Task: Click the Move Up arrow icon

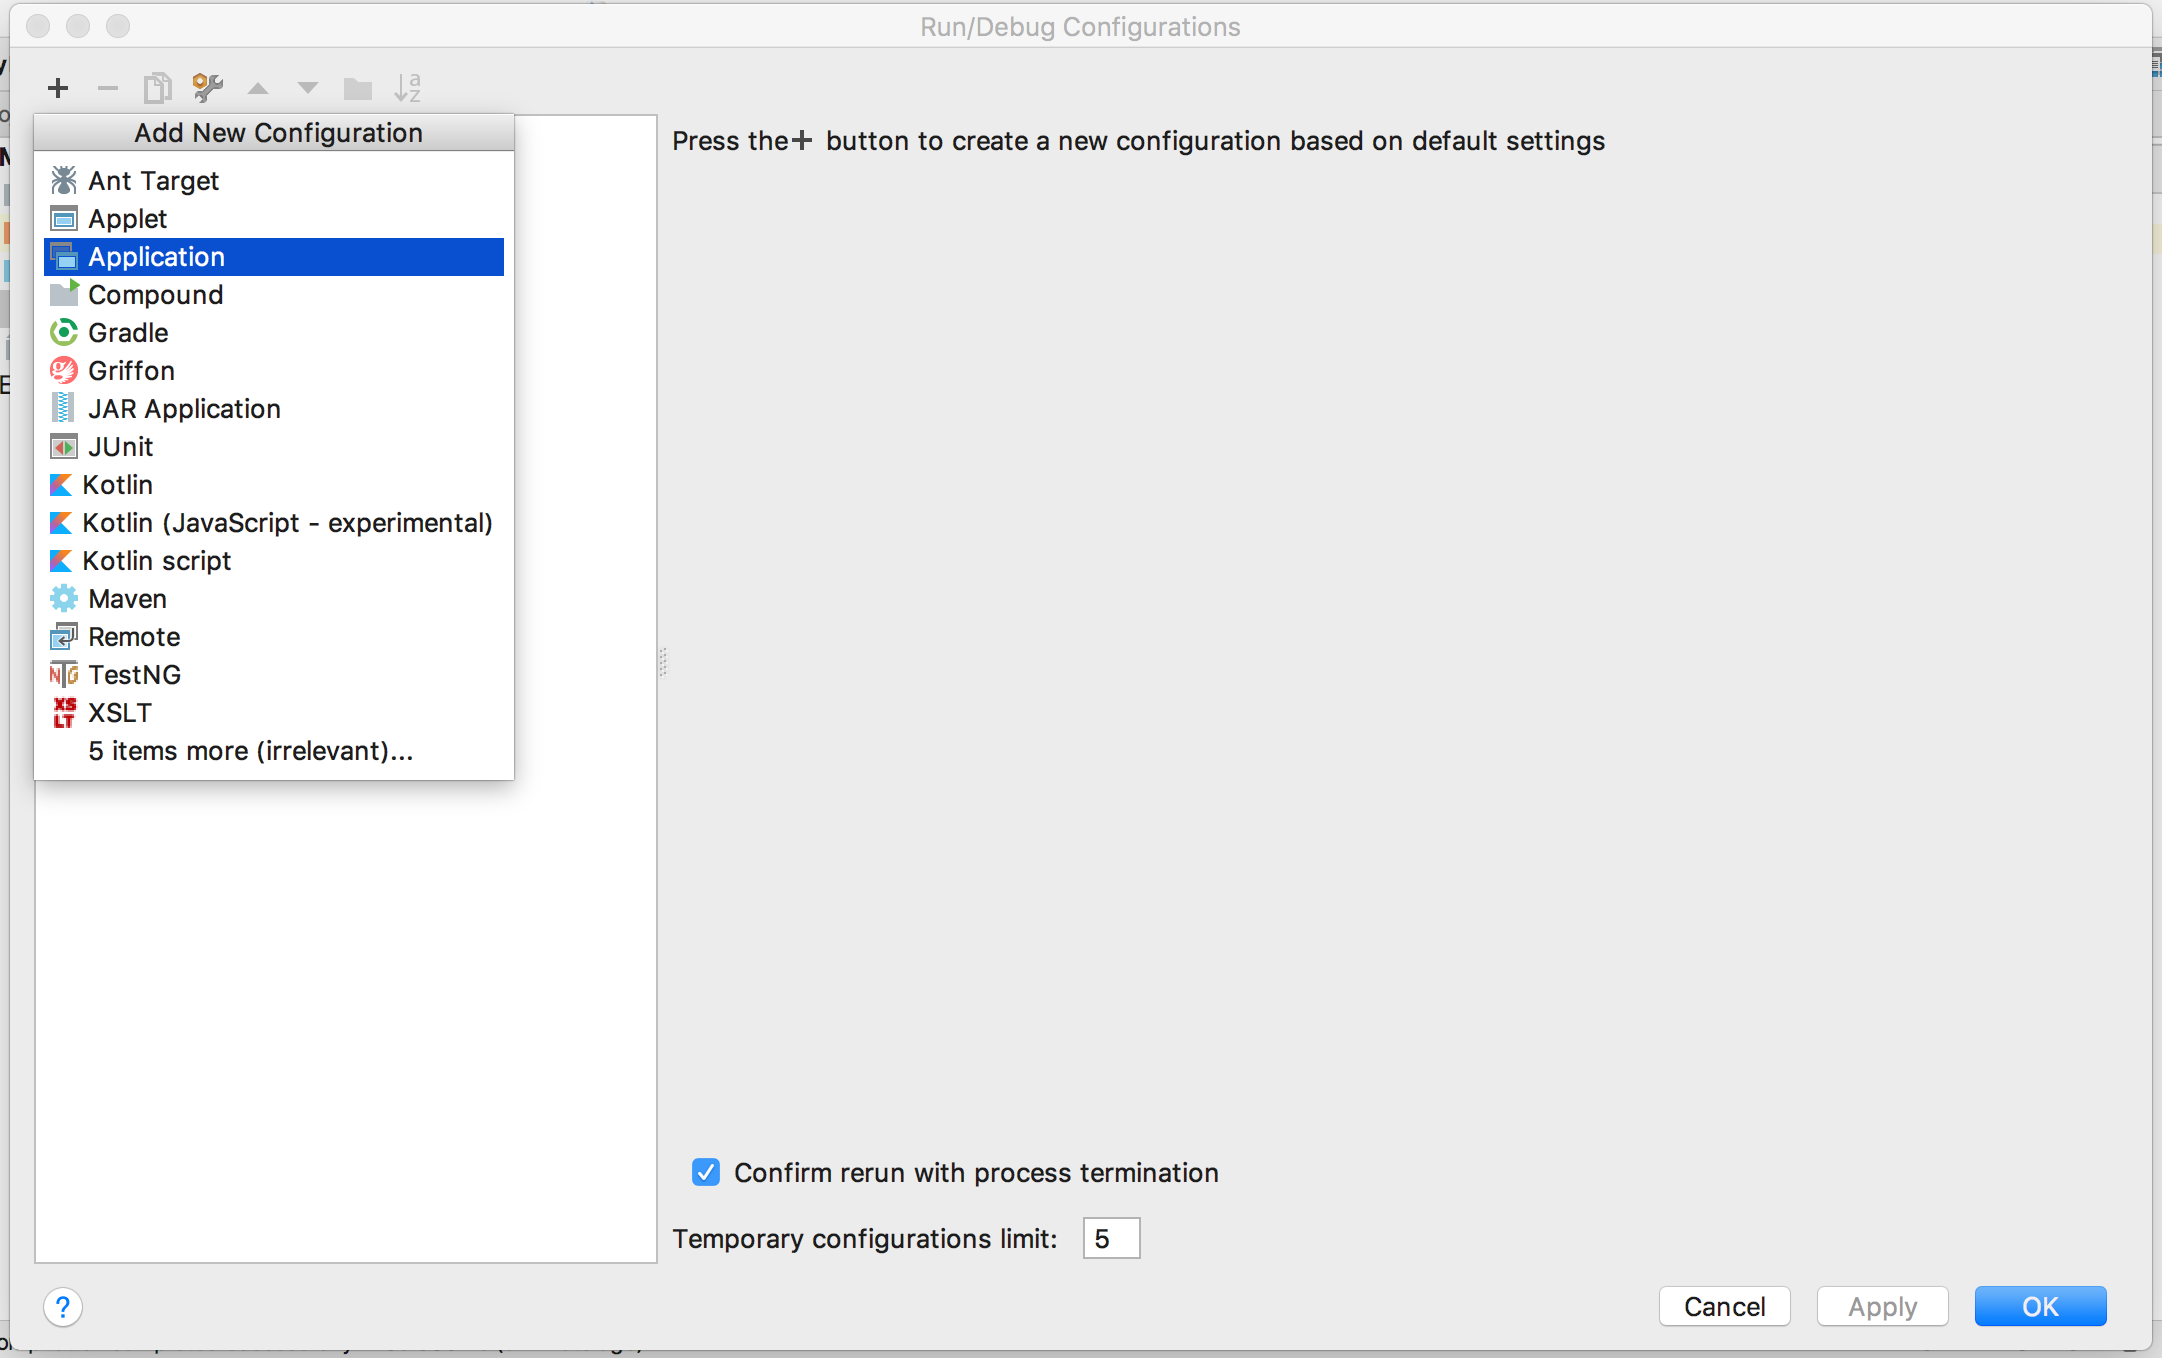Action: (258, 88)
